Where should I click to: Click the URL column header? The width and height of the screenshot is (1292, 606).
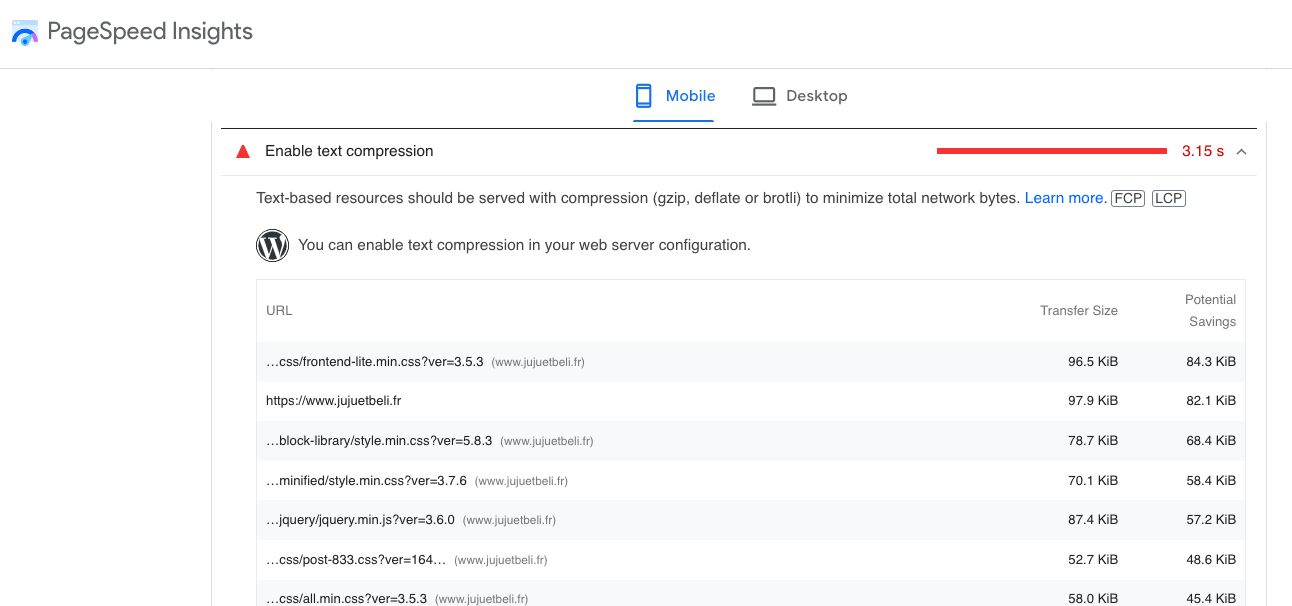pos(279,311)
